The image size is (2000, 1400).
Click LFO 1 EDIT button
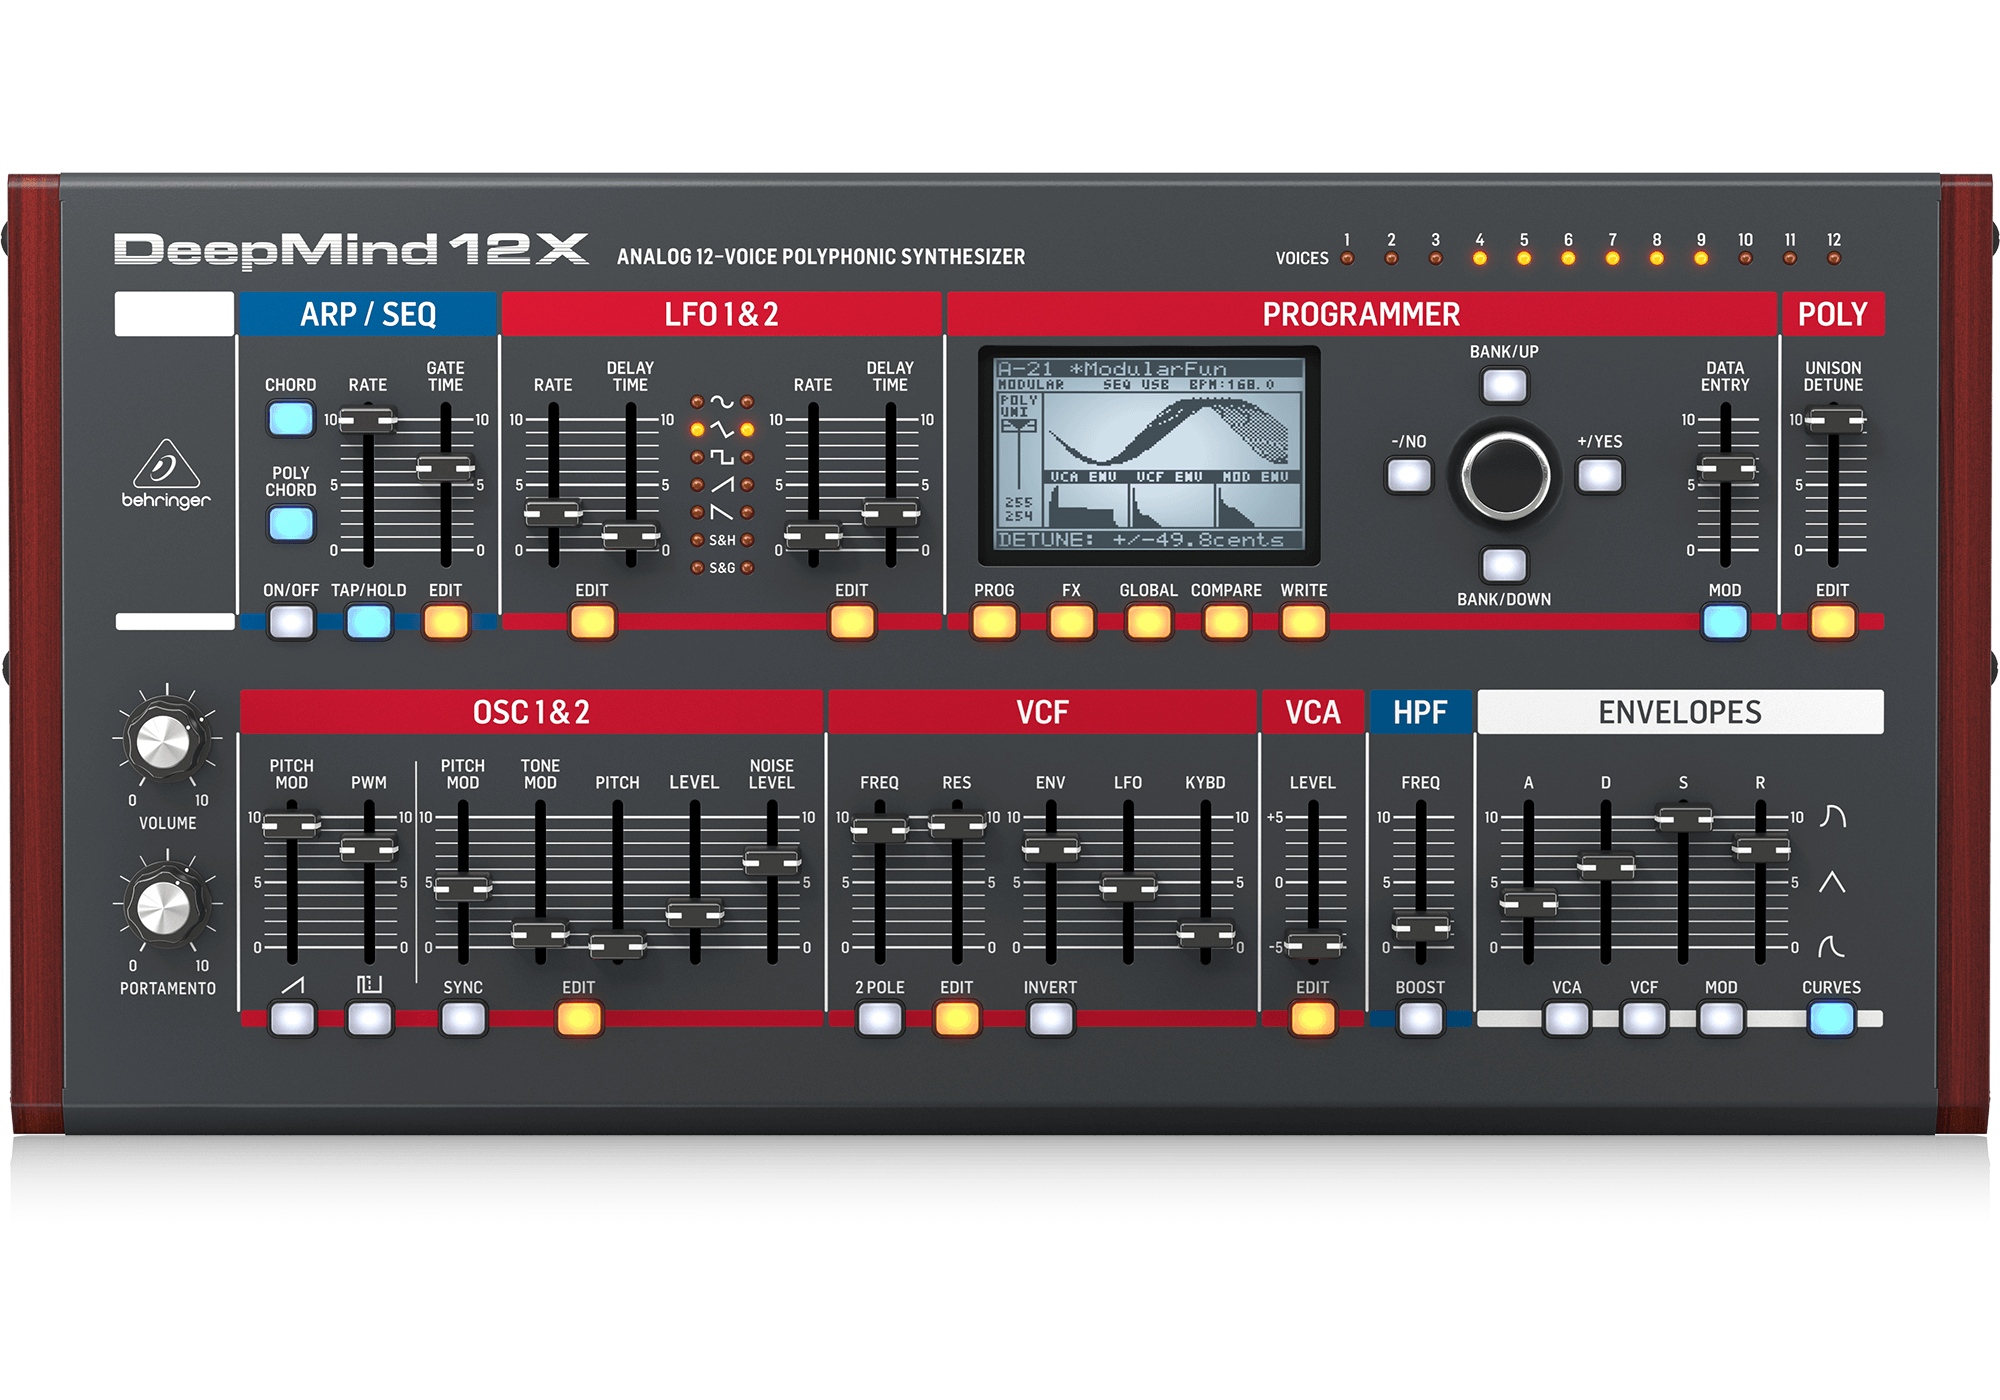click(592, 622)
